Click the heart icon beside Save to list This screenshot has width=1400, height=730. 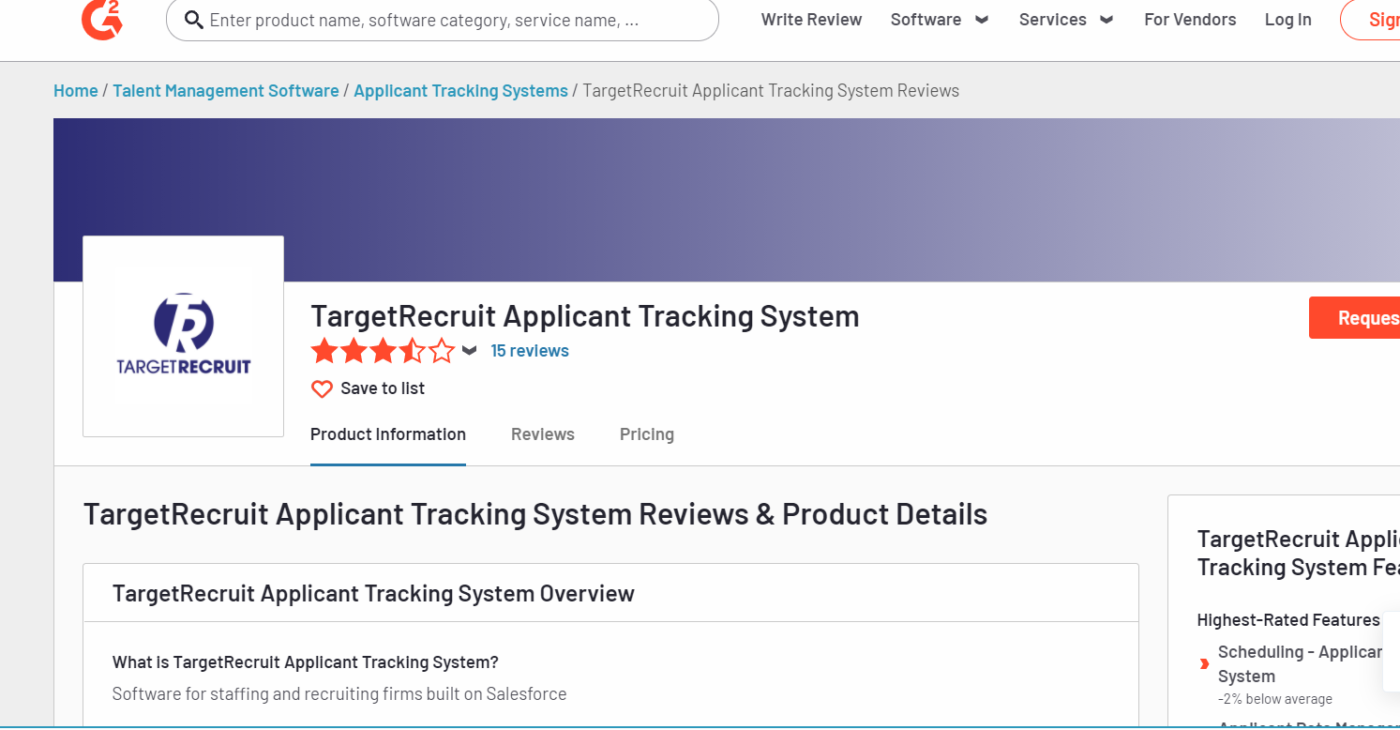click(x=321, y=389)
